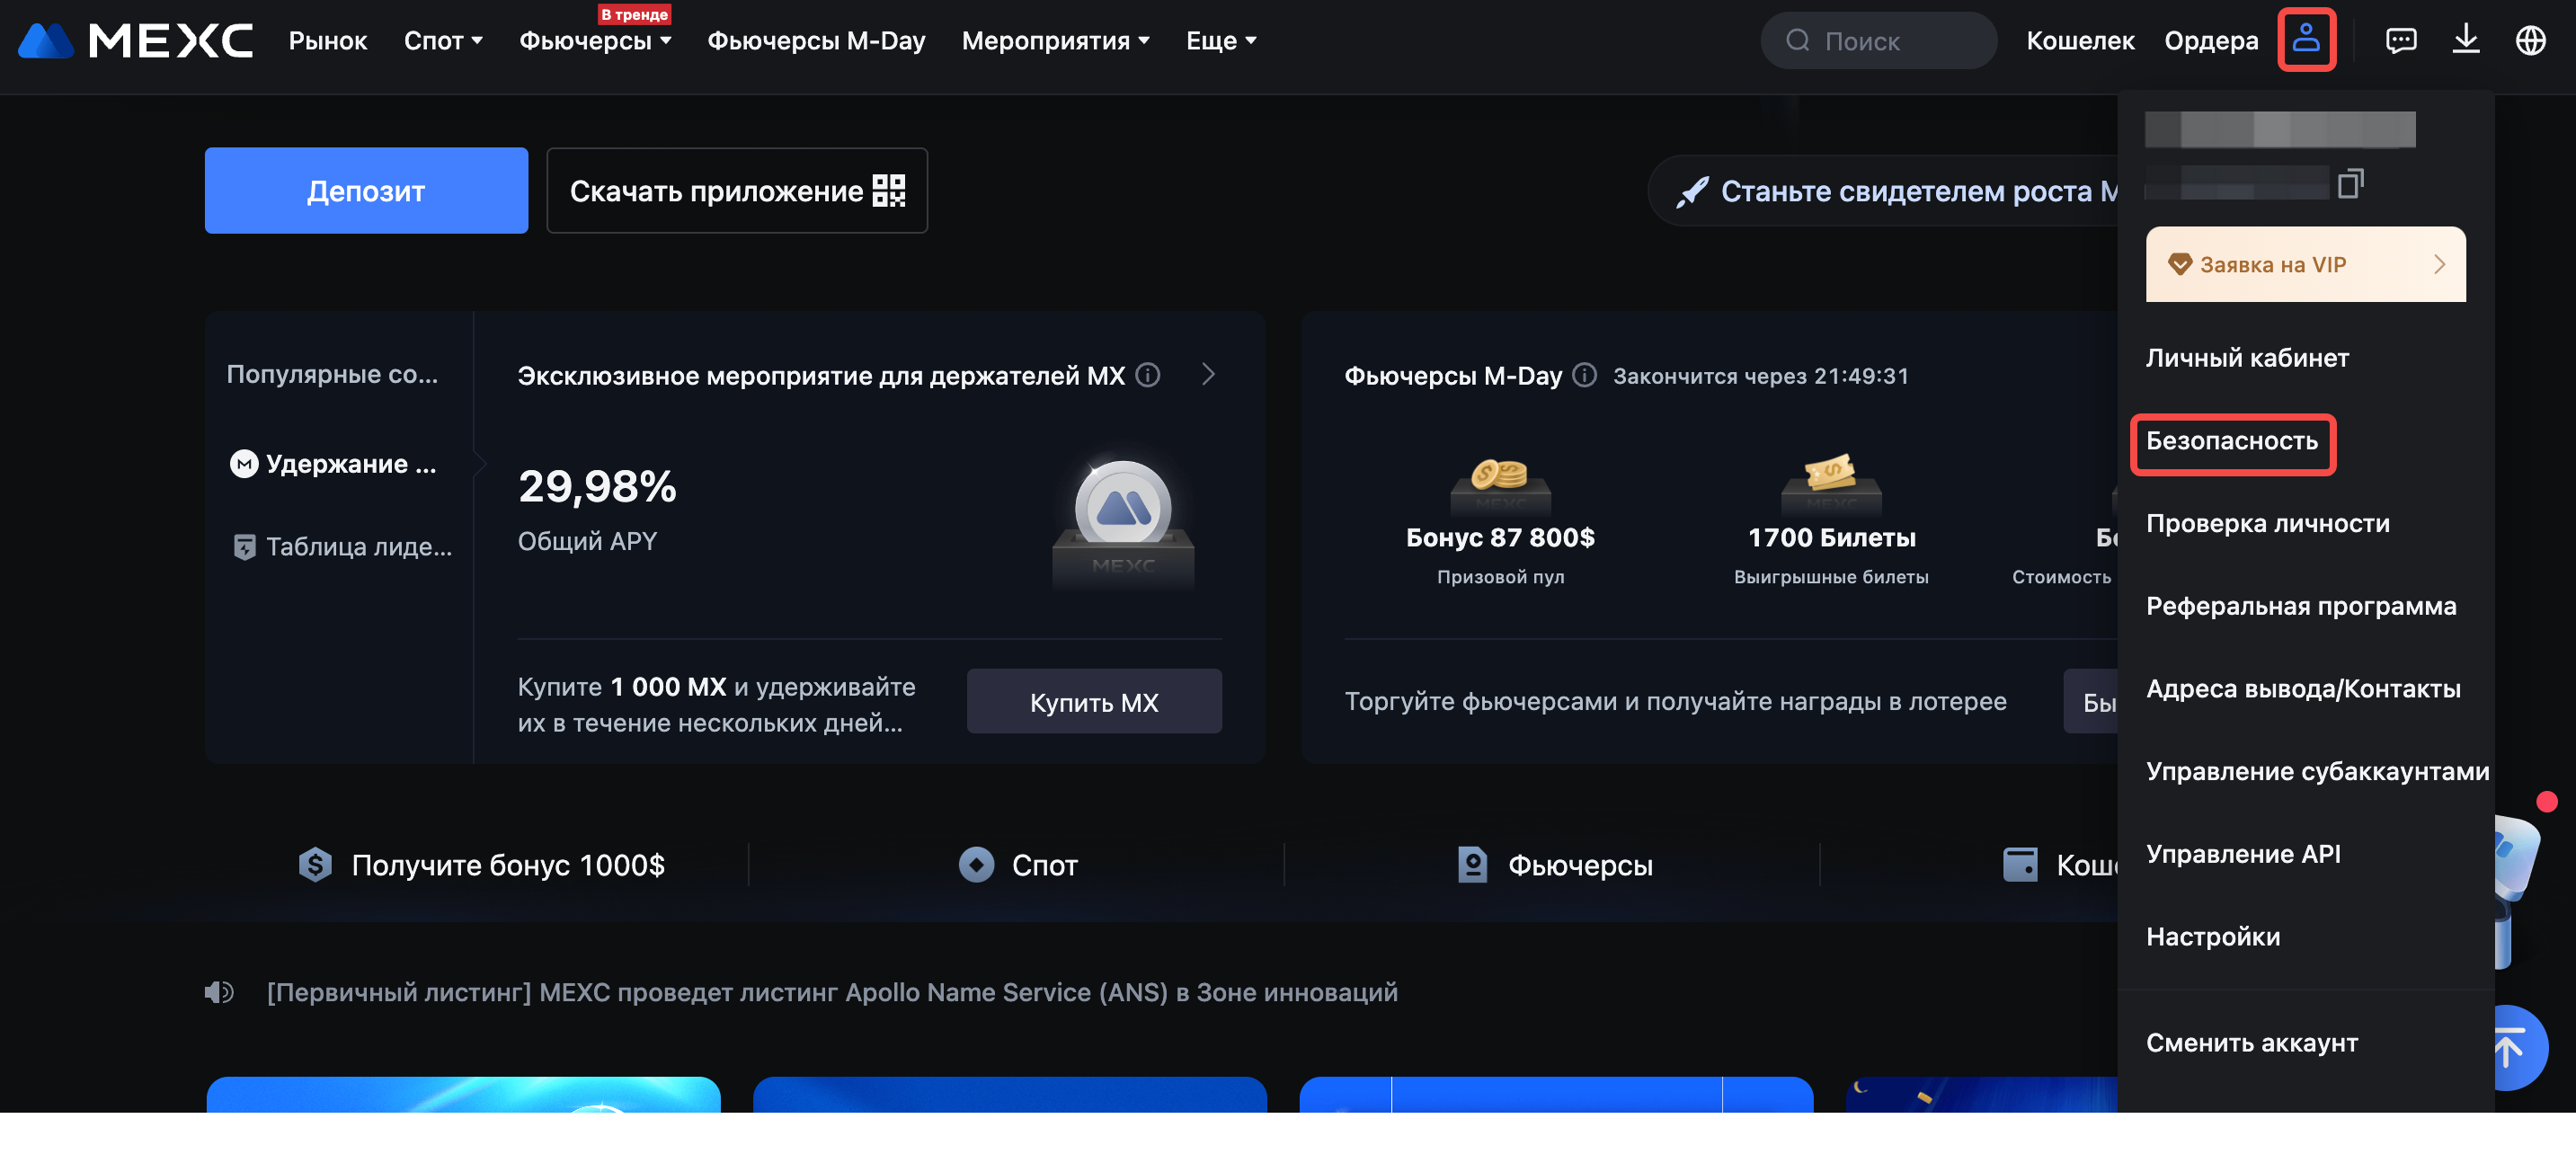
Task: Open the Спот quick link
Action: 1017,865
